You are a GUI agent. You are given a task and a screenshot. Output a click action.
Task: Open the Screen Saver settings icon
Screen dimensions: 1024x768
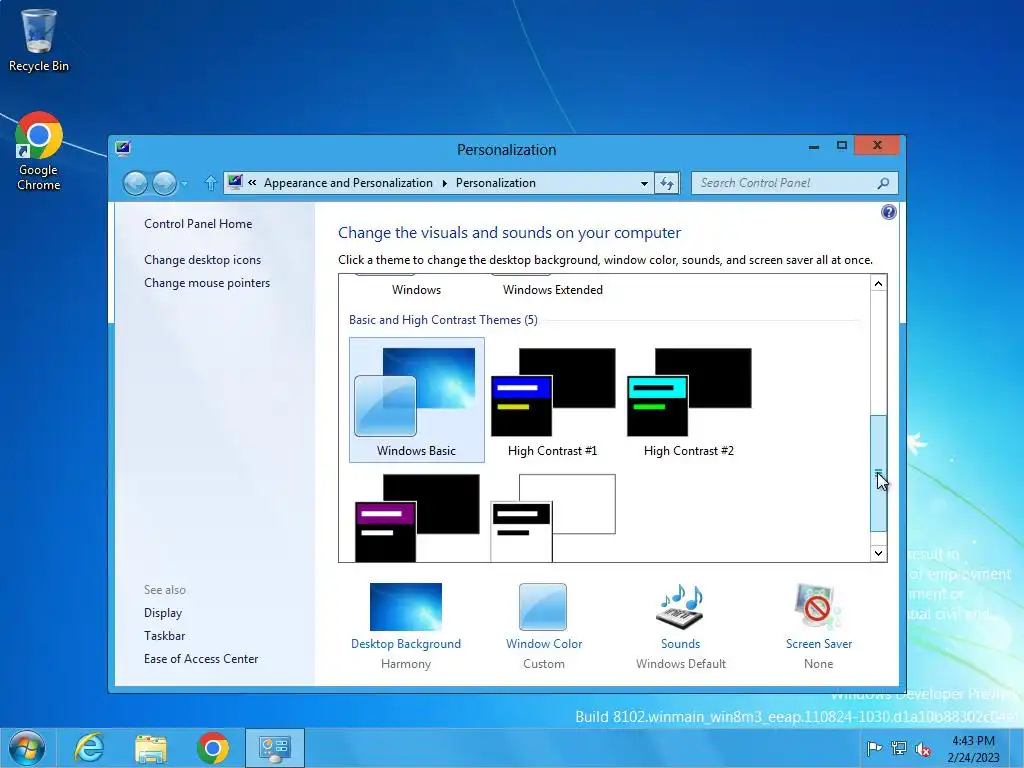tap(818, 607)
